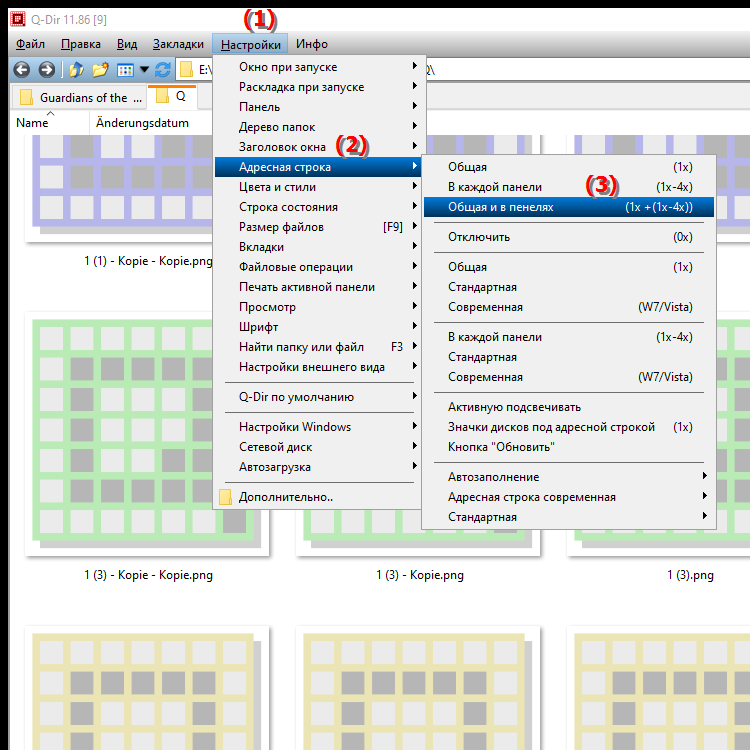Choose Отключить (0x) address bar option

click(569, 237)
